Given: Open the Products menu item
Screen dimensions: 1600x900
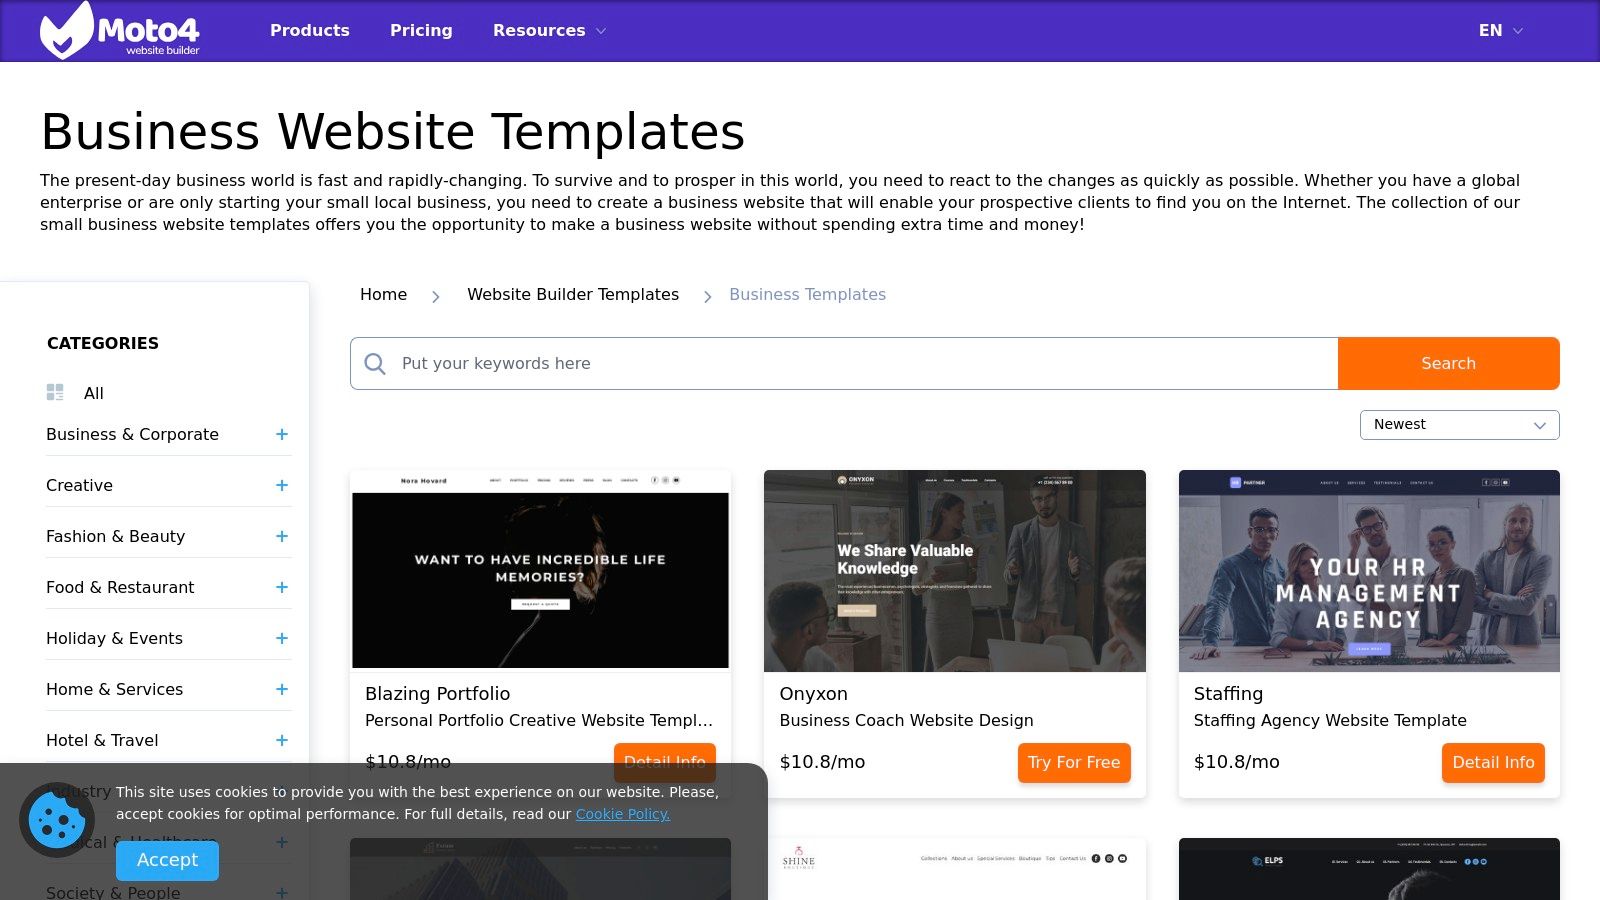Looking at the screenshot, I should (x=310, y=30).
